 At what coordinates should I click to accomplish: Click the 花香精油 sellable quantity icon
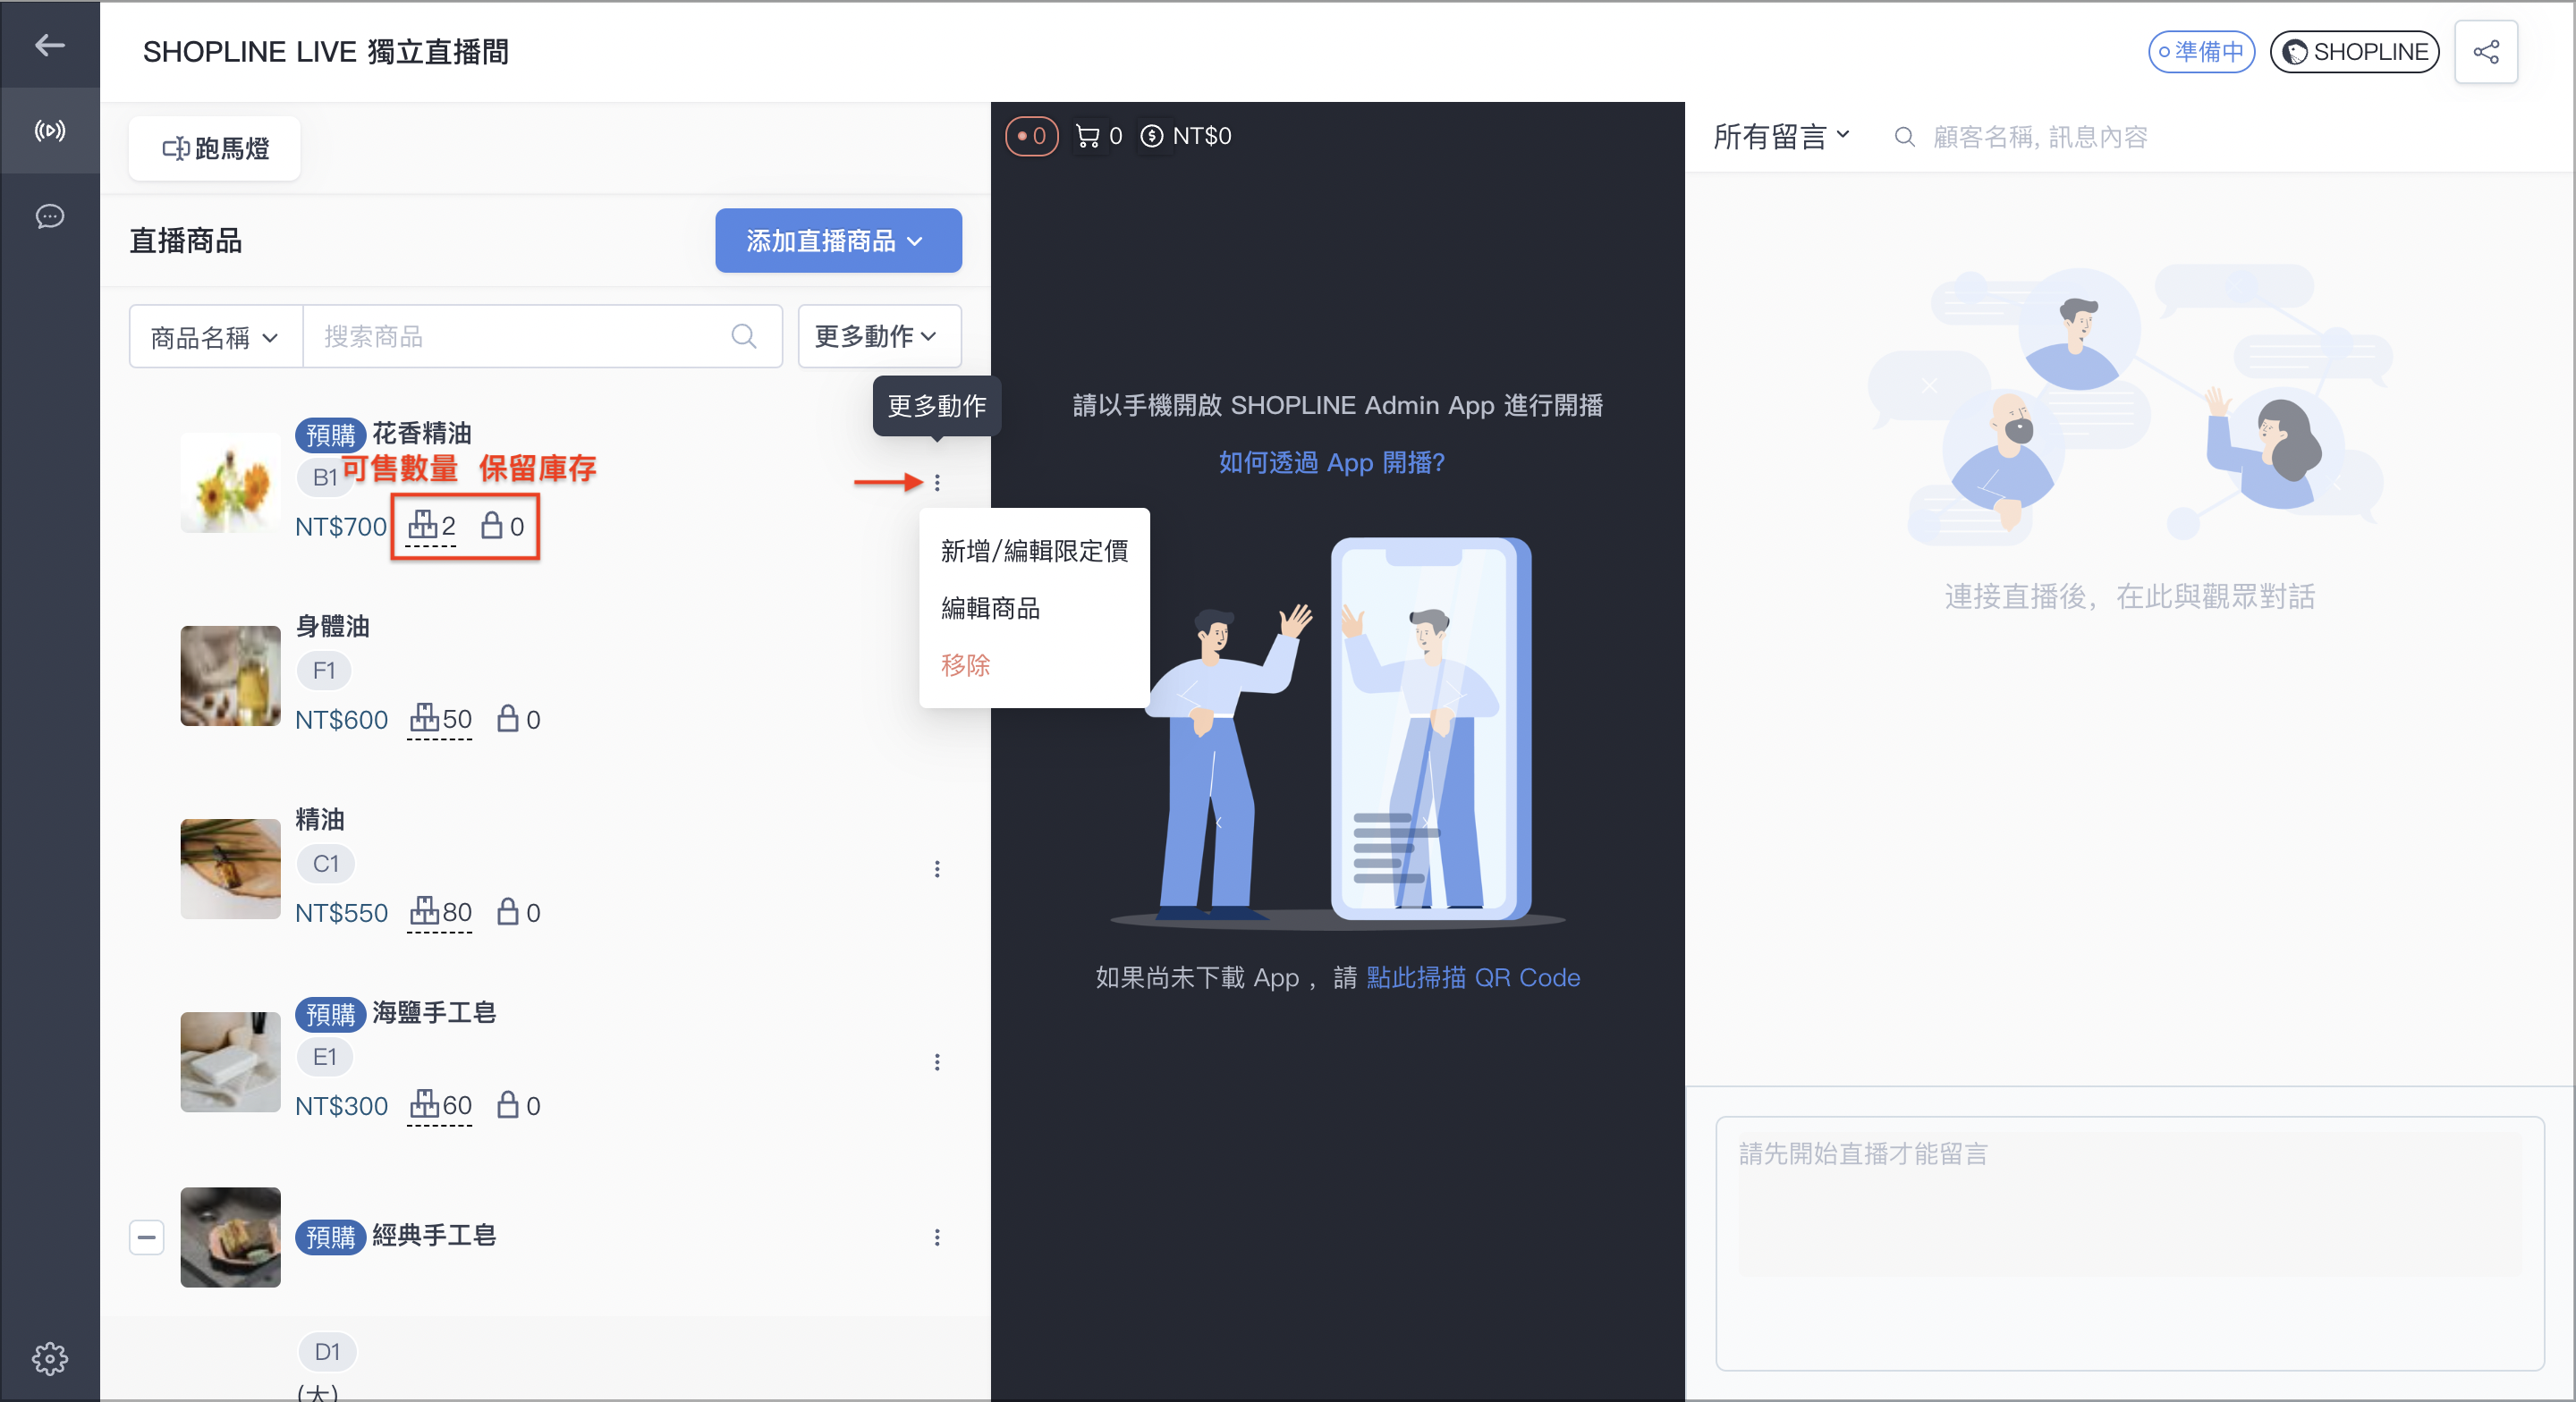[x=423, y=525]
